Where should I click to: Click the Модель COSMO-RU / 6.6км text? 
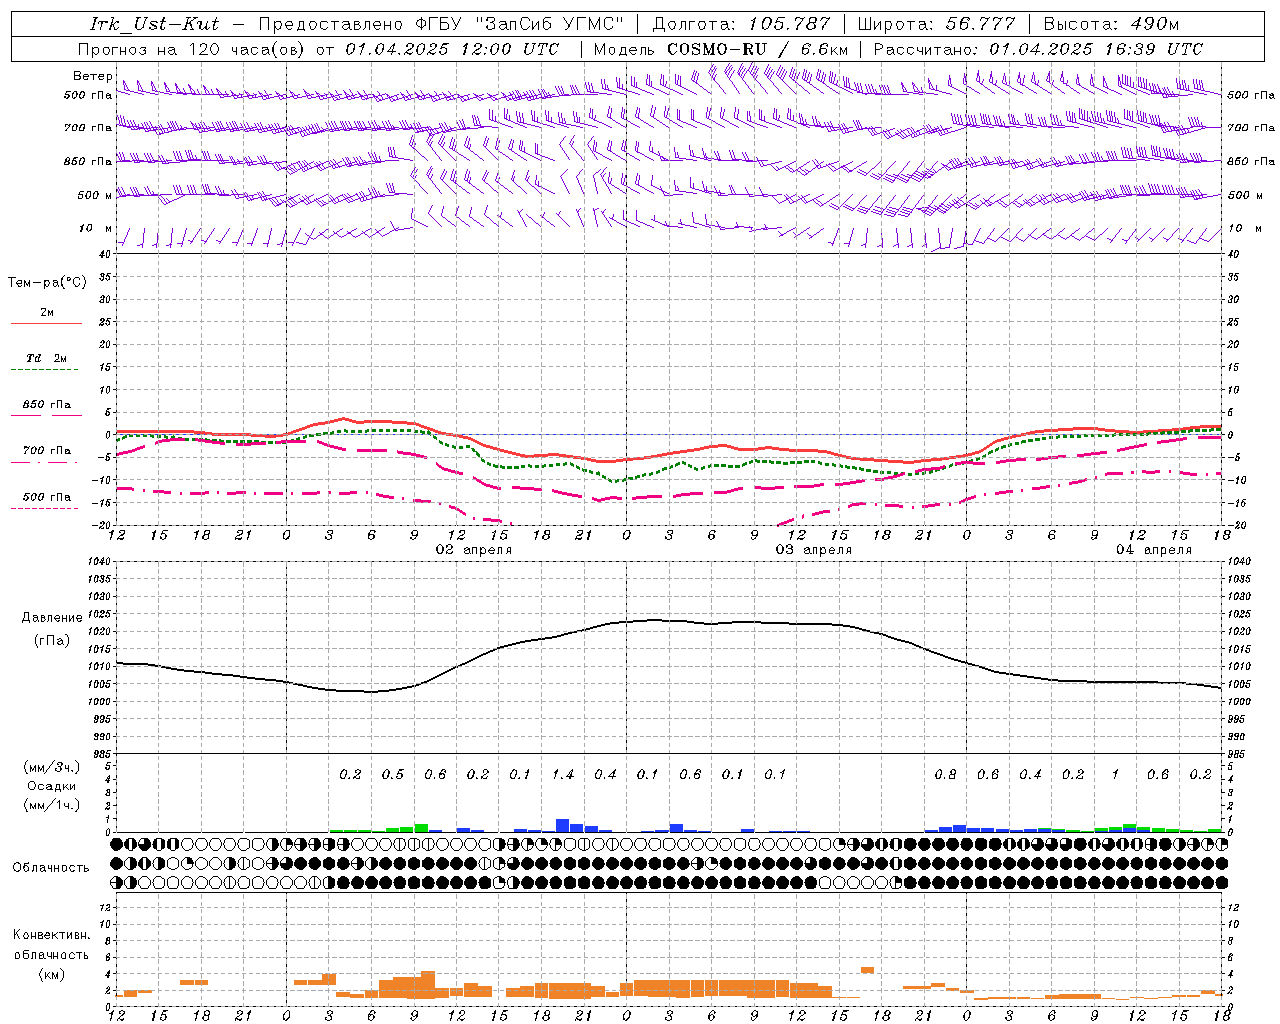(721, 49)
